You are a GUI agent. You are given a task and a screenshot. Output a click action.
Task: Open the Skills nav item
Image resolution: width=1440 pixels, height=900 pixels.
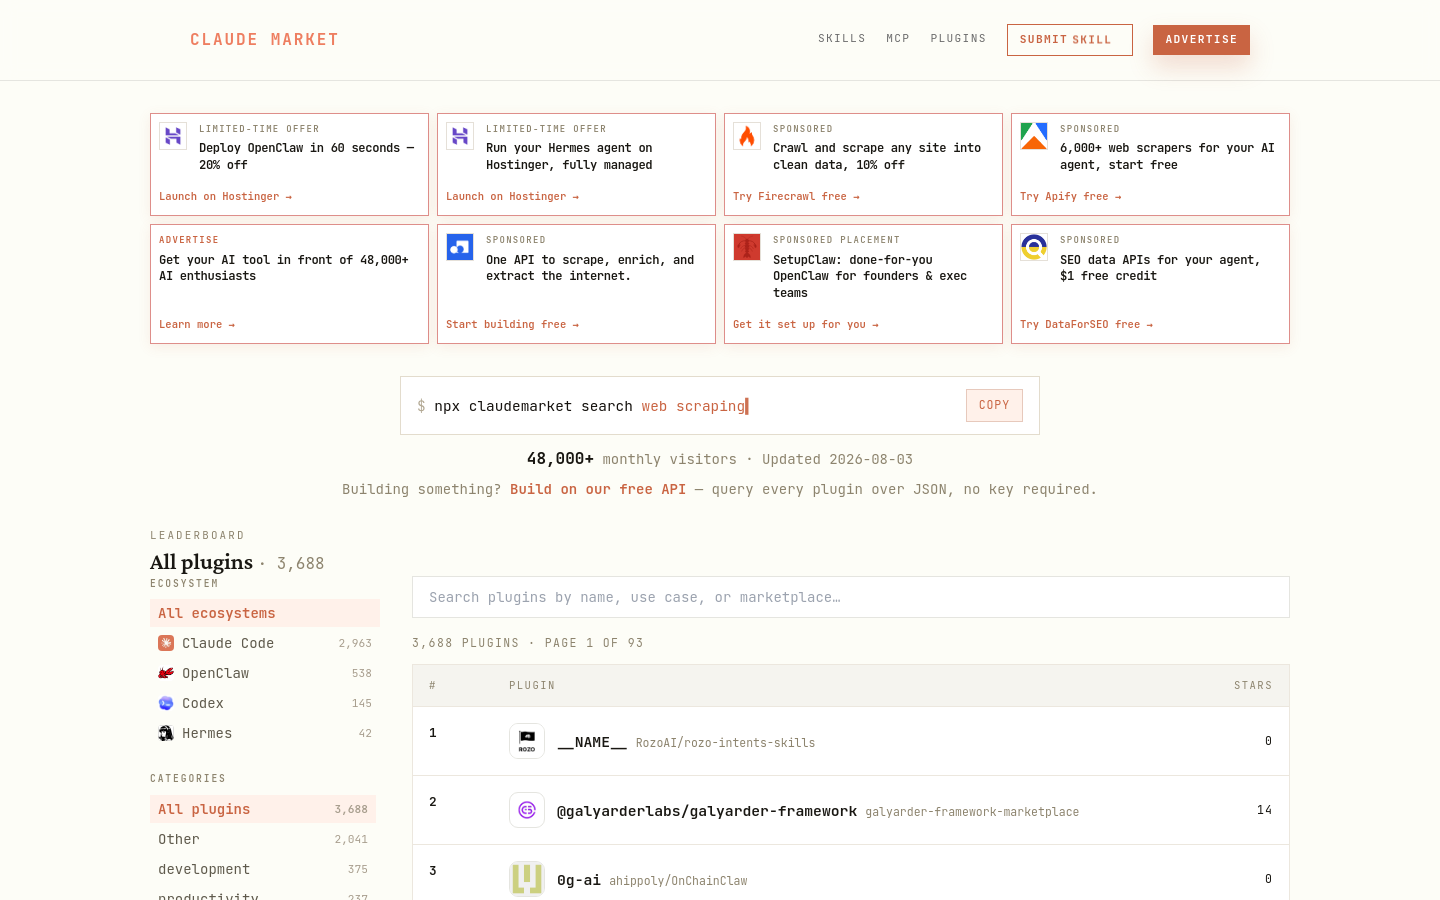point(842,39)
